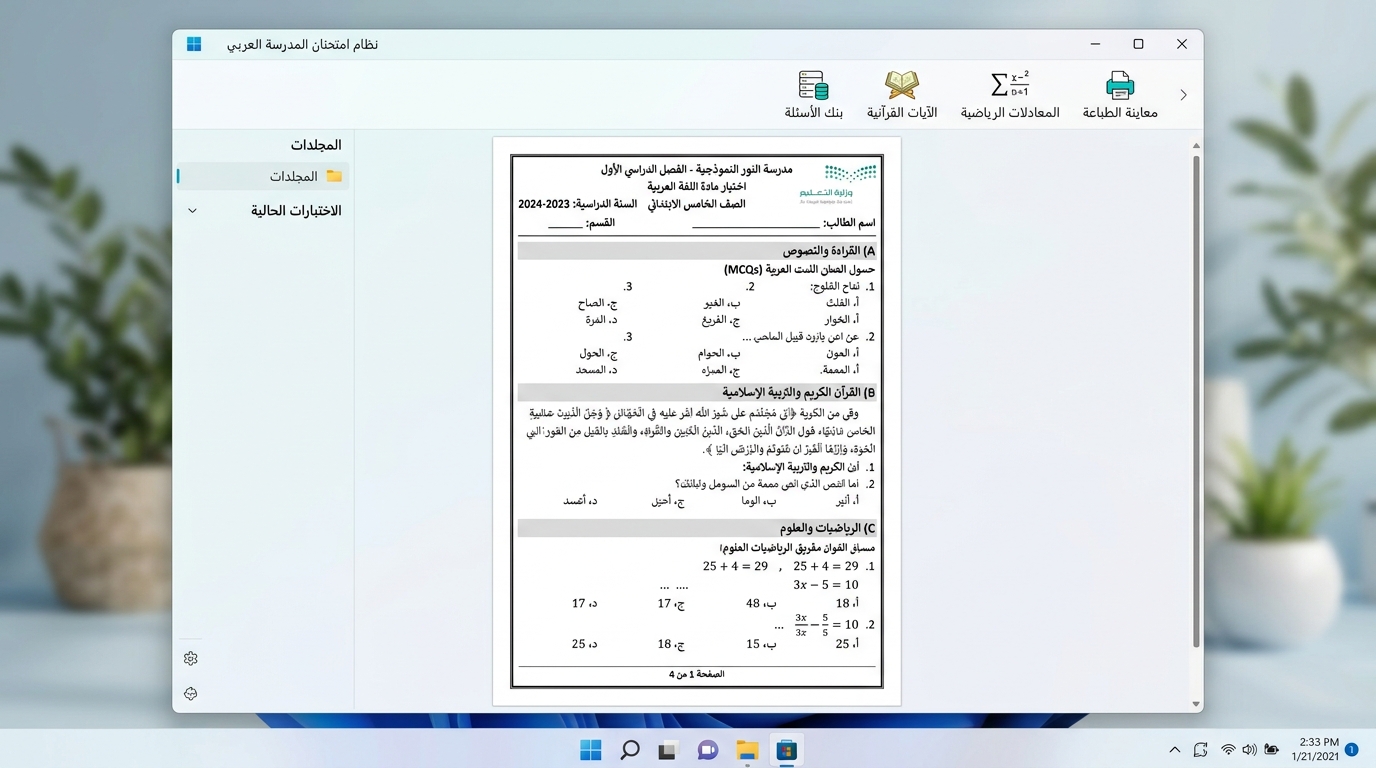Click the scrollbar down arrow

1196,704
